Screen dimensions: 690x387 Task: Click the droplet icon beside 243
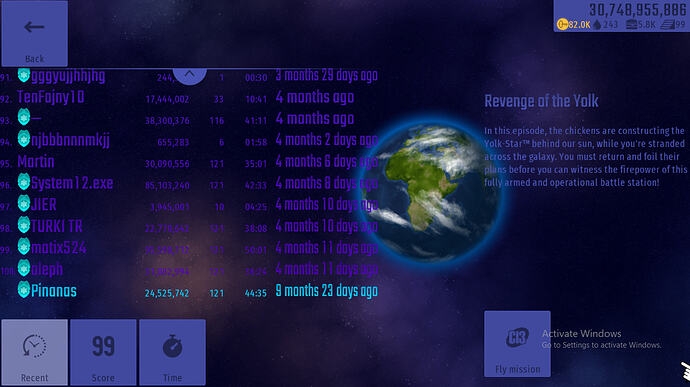(x=597, y=25)
